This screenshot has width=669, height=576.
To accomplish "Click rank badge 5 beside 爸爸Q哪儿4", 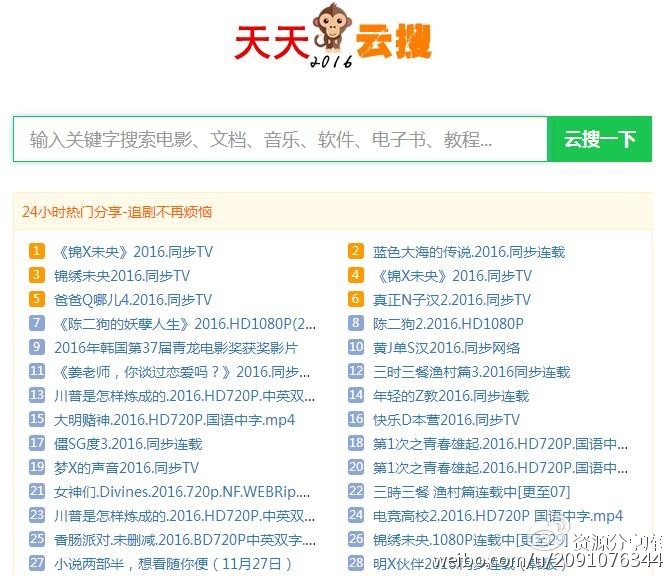I will (x=37, y=299).
